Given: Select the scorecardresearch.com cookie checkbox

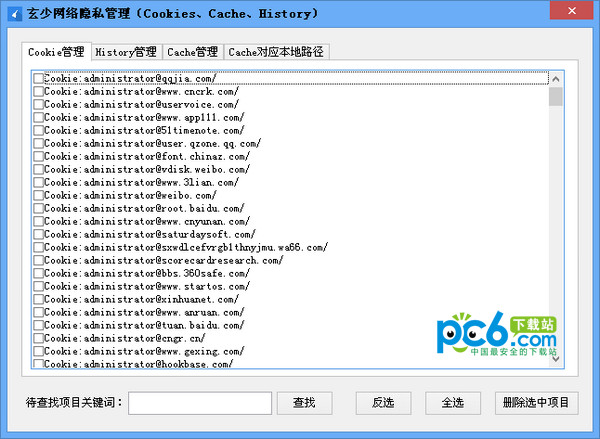Looking at the screenshot, I should click(38, 260).
